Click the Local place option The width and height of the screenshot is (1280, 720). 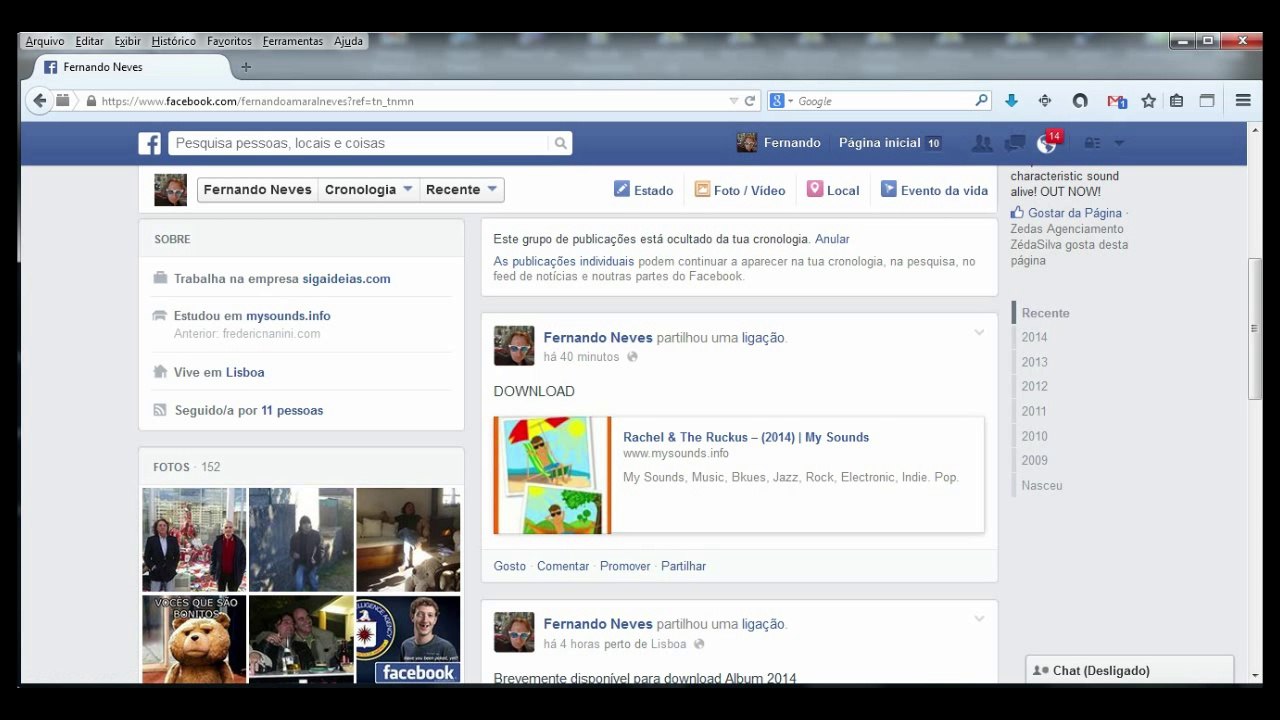833,190
